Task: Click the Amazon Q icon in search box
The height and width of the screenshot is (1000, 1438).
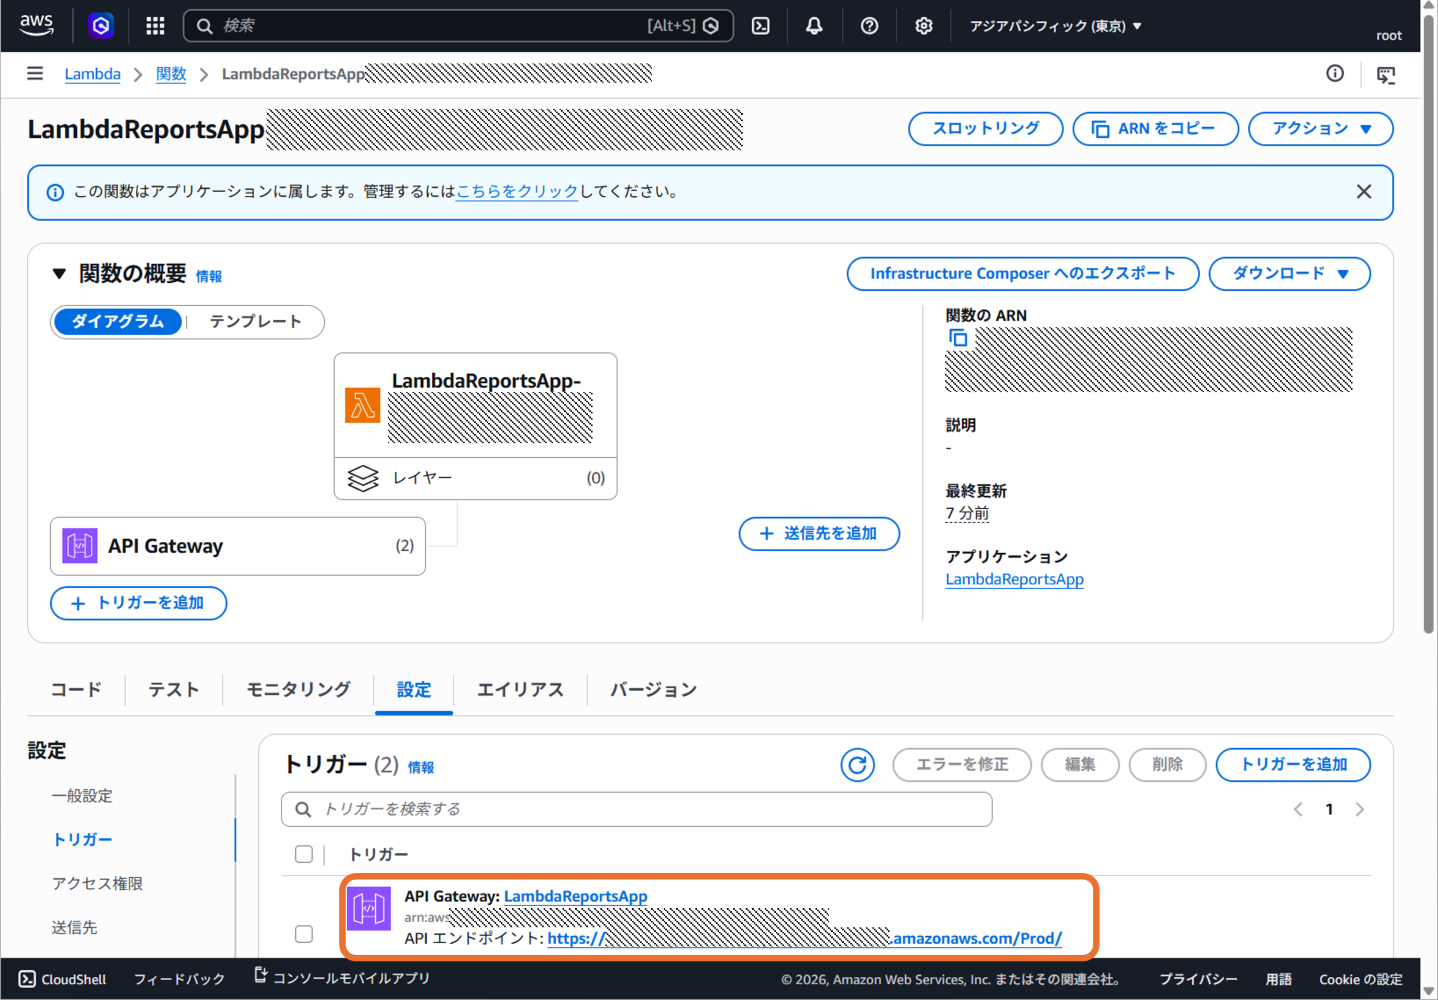Action: pos(711,26)
